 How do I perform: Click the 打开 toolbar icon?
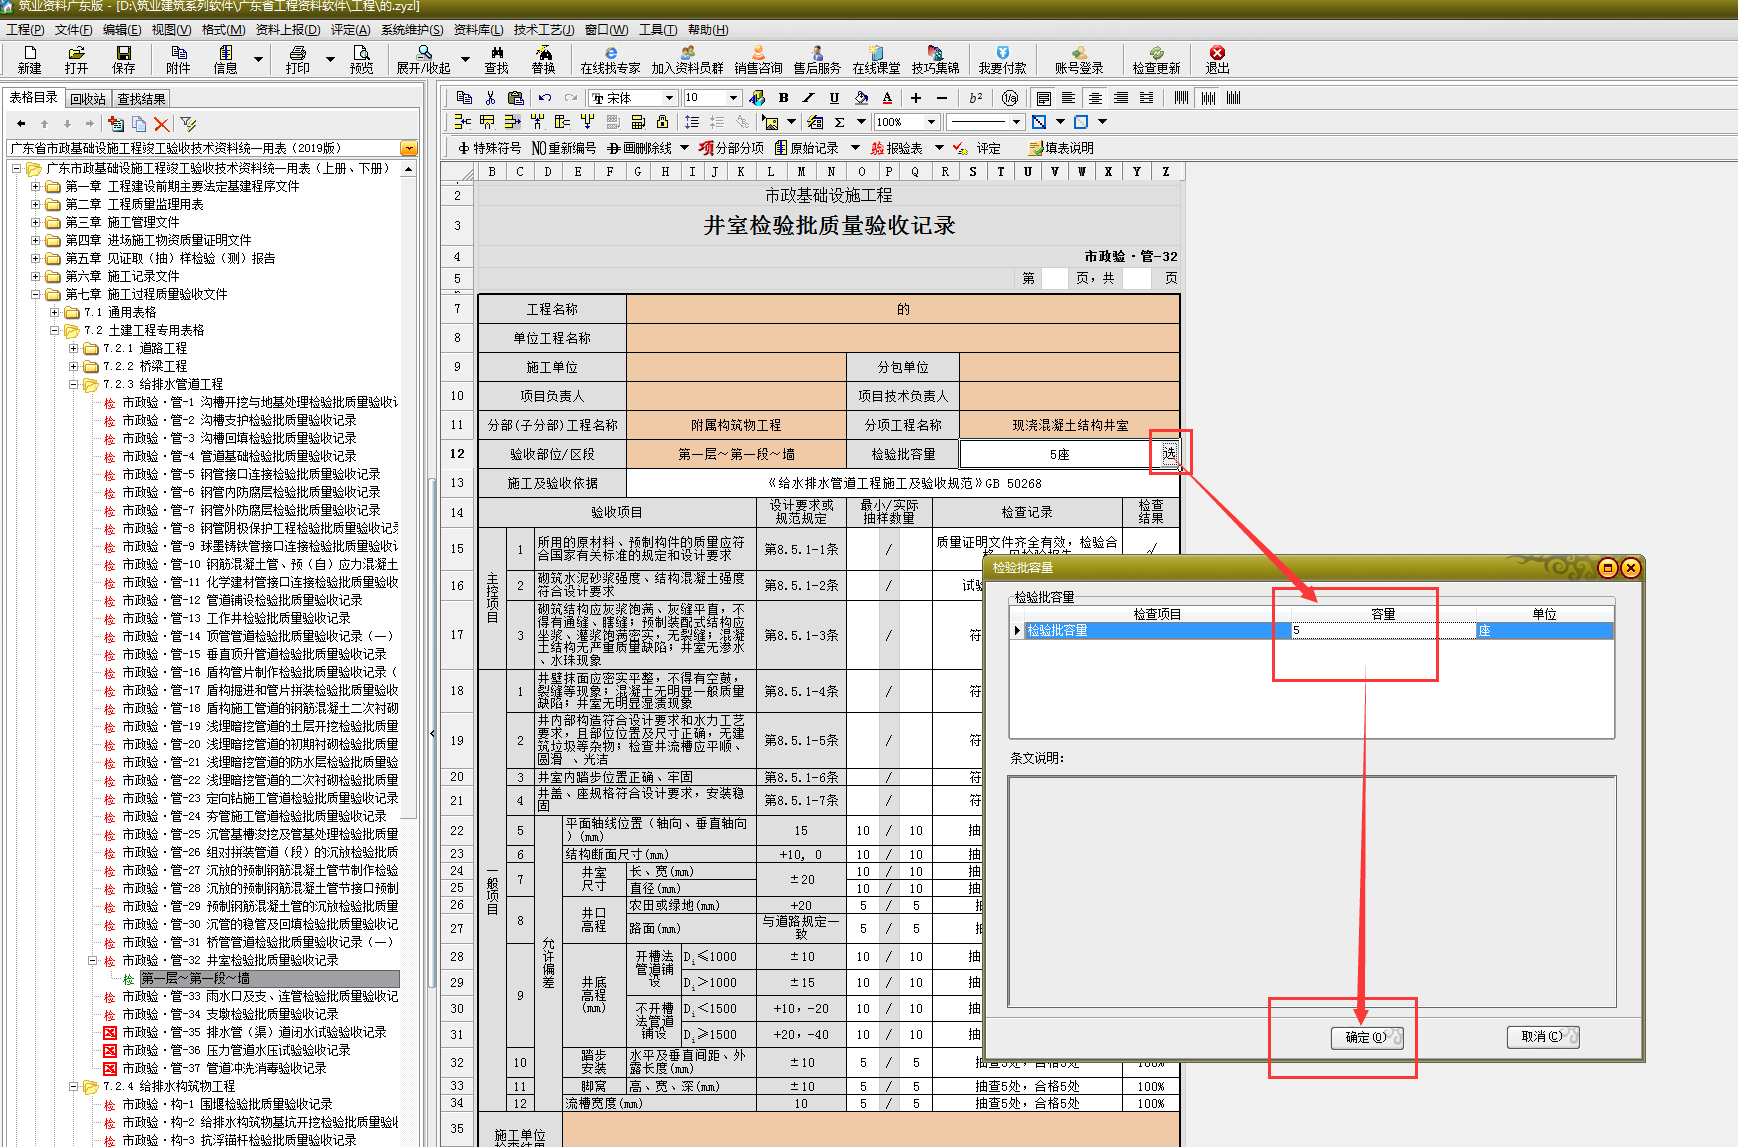(x=76, y=60)
